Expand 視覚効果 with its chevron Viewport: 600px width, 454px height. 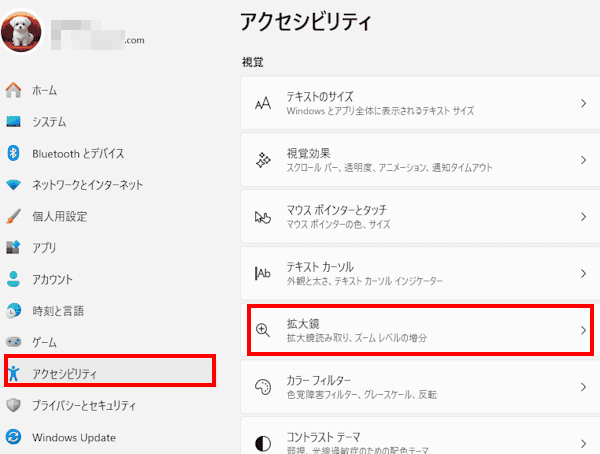click(x=584, y=160)
